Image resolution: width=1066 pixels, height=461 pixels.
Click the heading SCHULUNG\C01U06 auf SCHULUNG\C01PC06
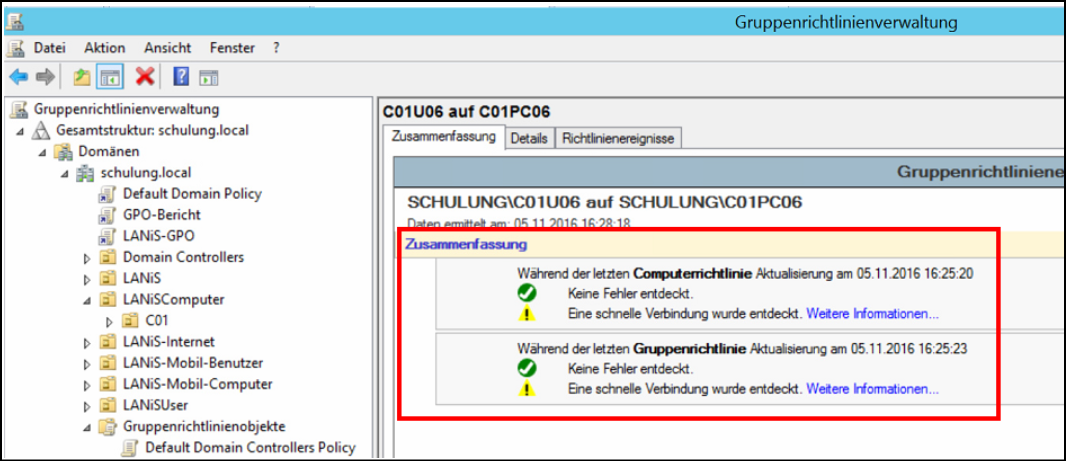tap(604, 202)
